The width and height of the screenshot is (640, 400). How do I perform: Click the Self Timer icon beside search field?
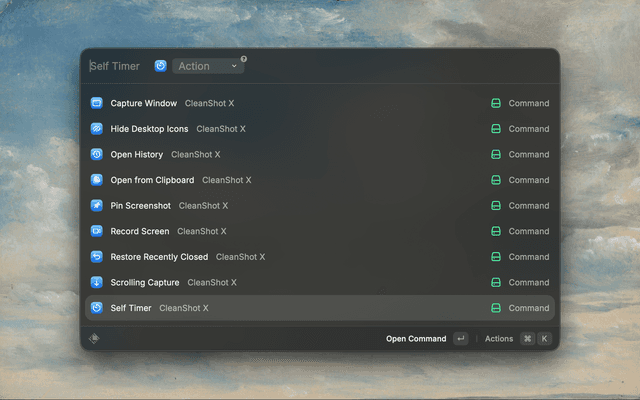click(161, 66)
